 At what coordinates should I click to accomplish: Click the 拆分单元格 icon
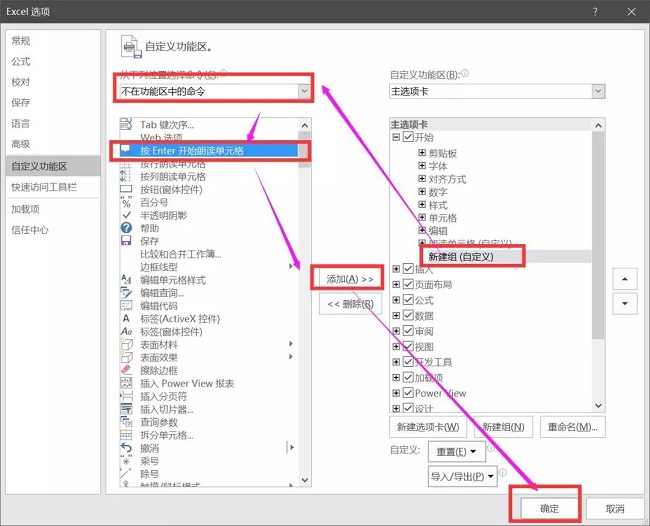pos(126,435)
